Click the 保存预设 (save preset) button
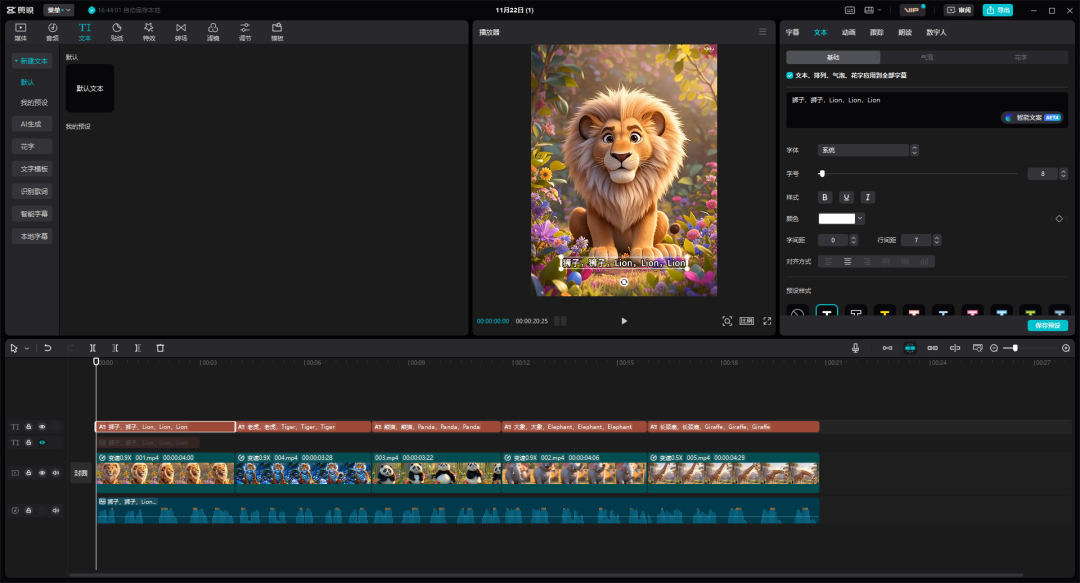Image resolution: width=1080 pixels, height=583 pixels. 1047,326
